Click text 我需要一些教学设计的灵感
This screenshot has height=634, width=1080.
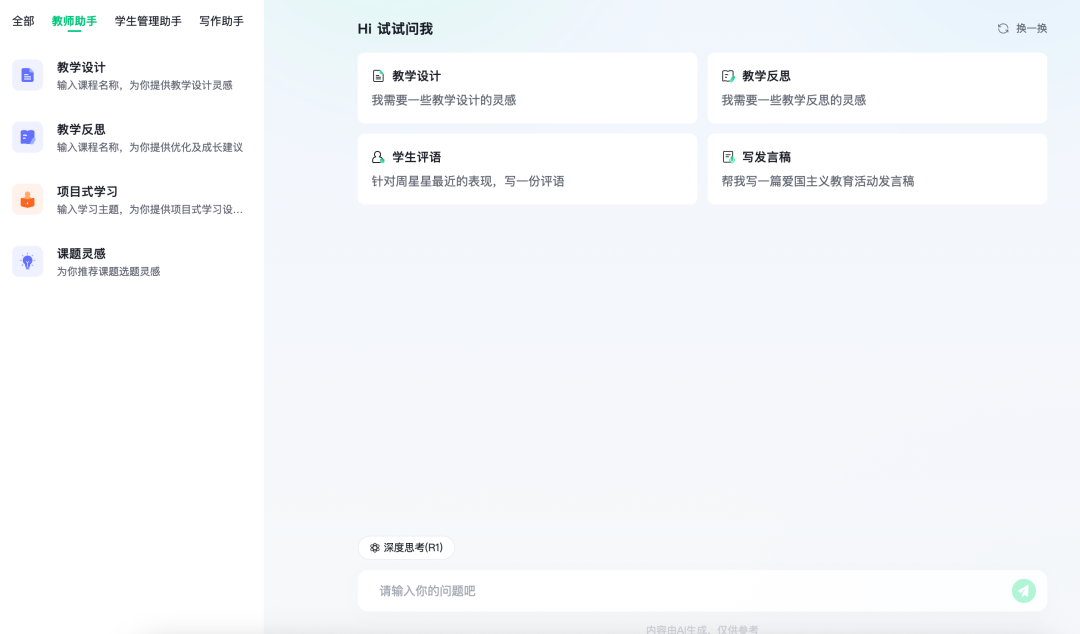coord(444,100)
